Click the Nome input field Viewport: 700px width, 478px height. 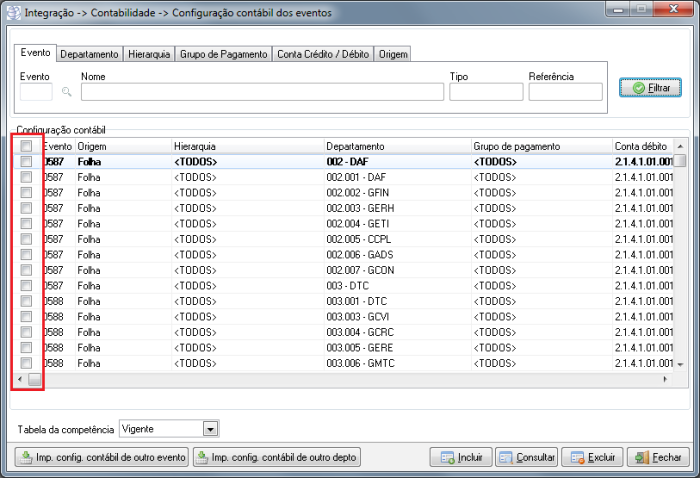262,92
